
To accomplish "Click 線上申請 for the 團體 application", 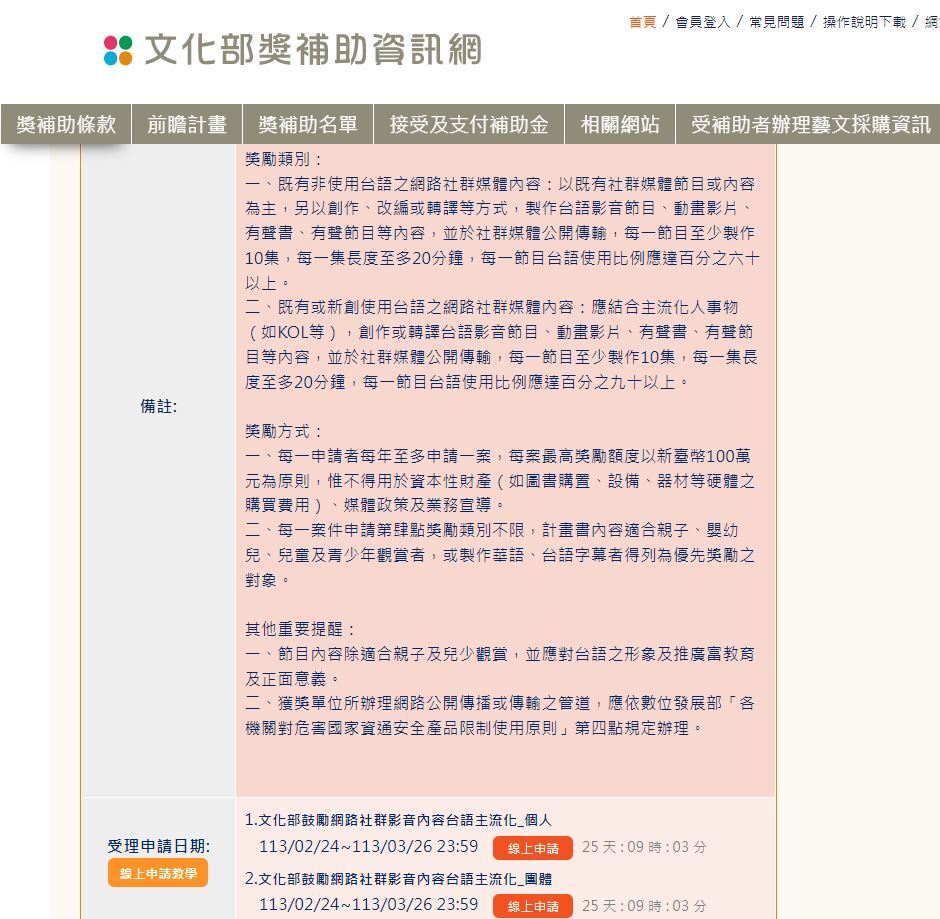I will click(533, 906).
